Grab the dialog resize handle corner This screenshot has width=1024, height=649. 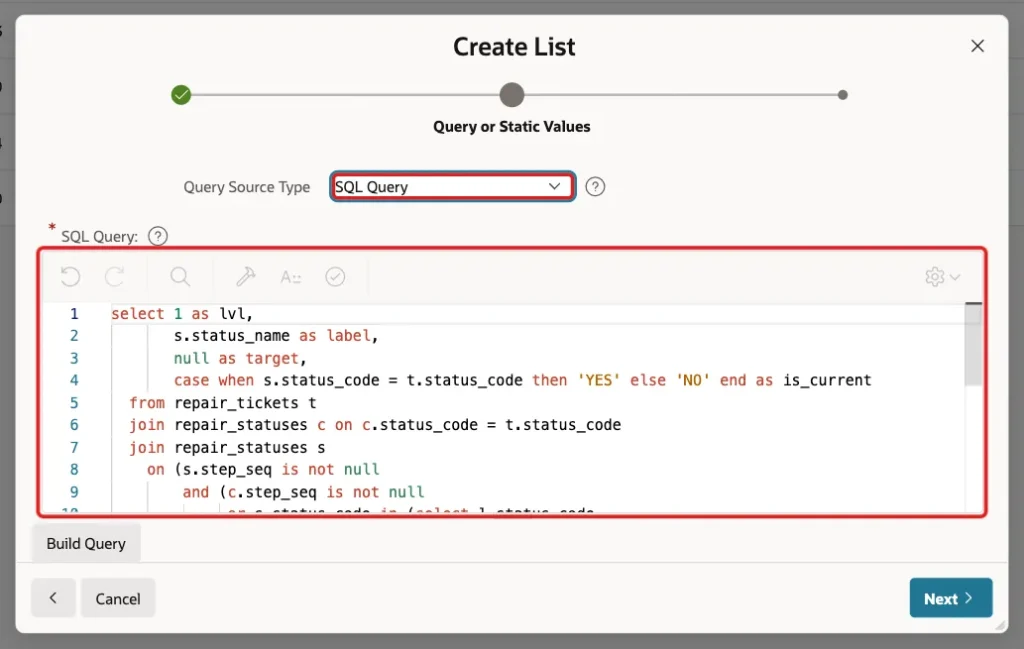click(x=1000, y=625)
